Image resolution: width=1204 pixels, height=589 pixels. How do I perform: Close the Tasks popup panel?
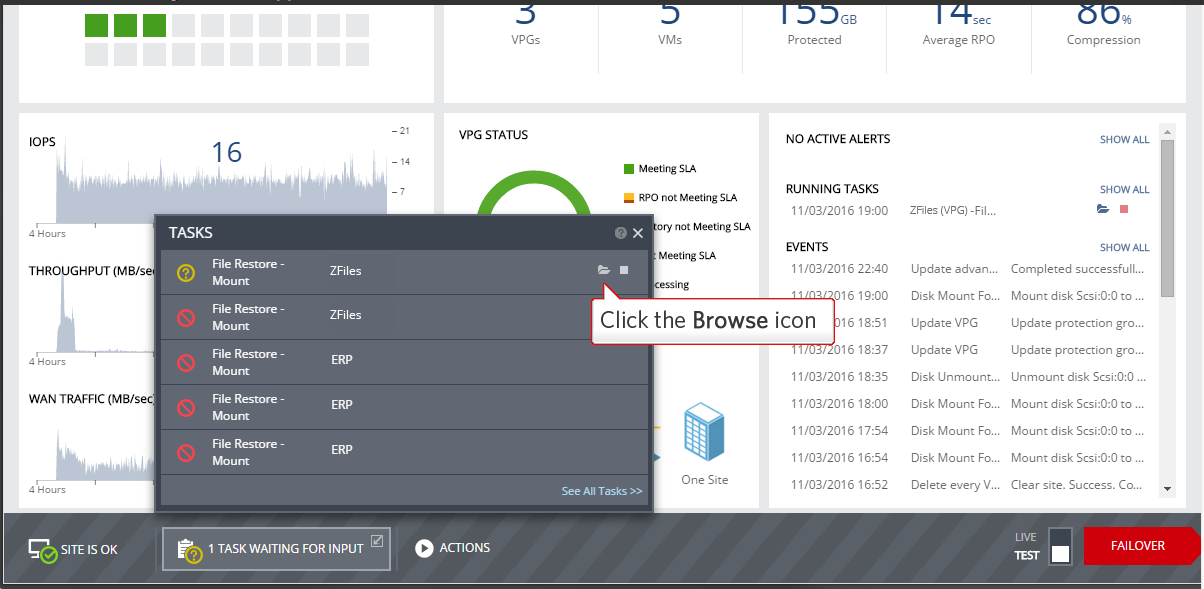638,233
